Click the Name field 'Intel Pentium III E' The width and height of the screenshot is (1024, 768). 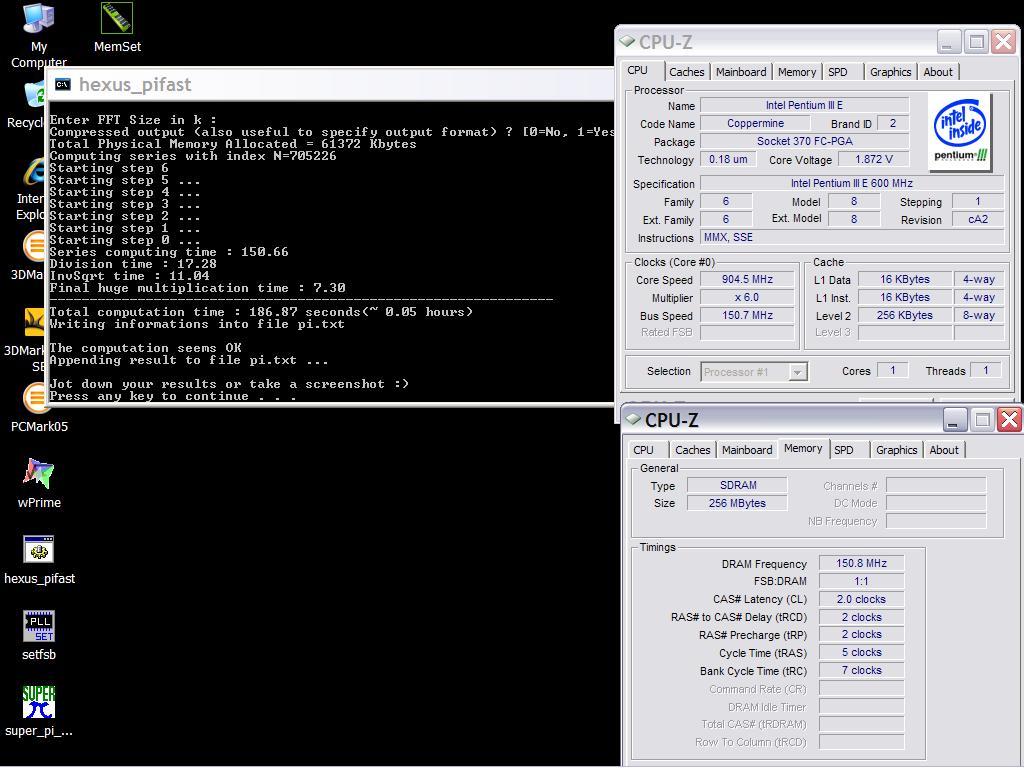(804, 105)
